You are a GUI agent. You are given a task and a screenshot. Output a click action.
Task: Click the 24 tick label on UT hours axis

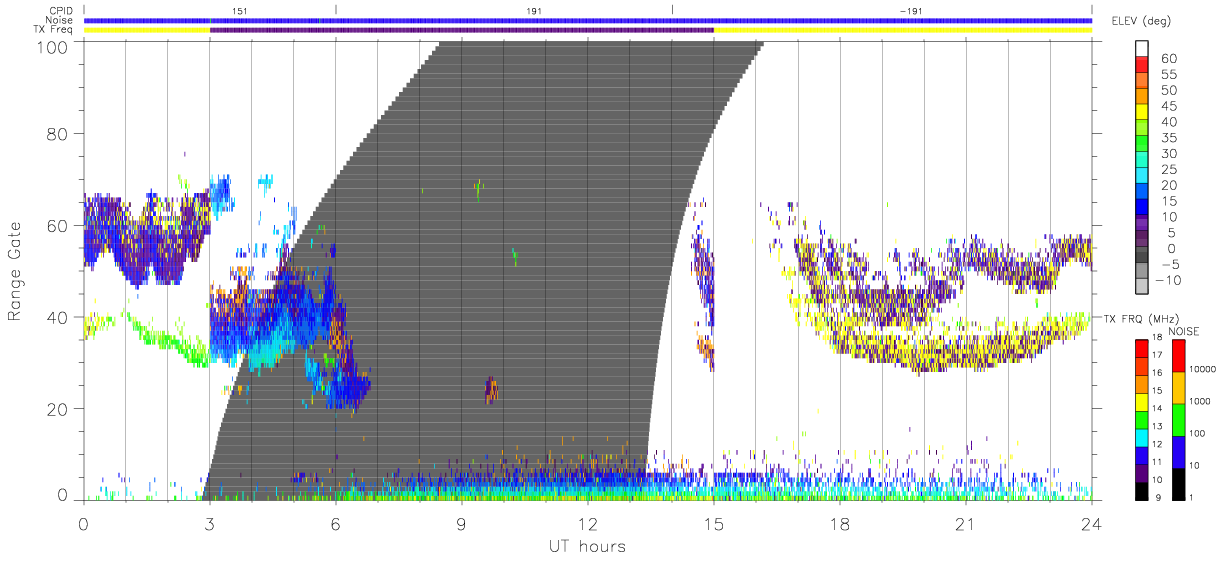pos(1091,524)
